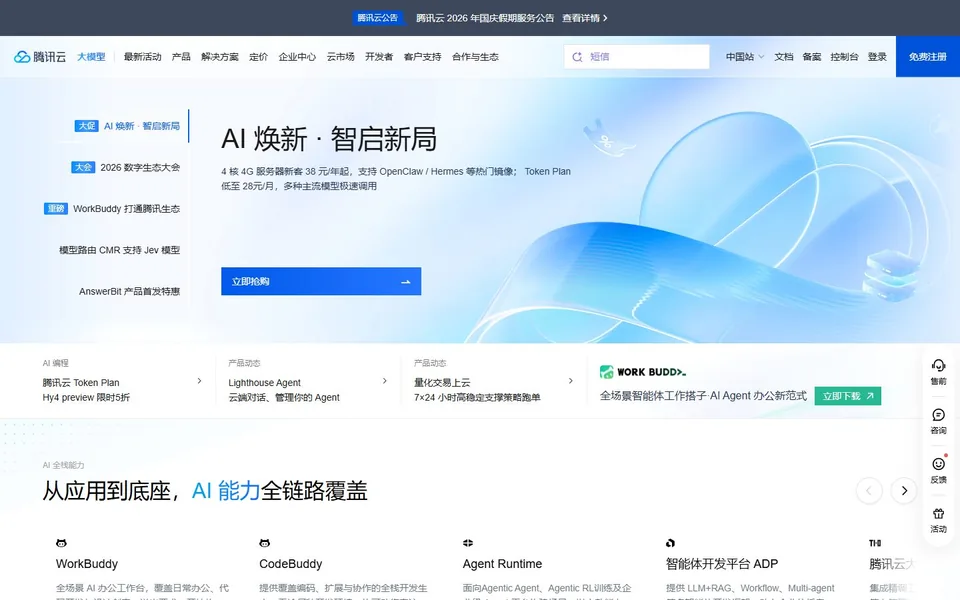The width and height of the screenshot is (960, 600).
Task: Open the 文档 link
Action: [x=784, y=57]
